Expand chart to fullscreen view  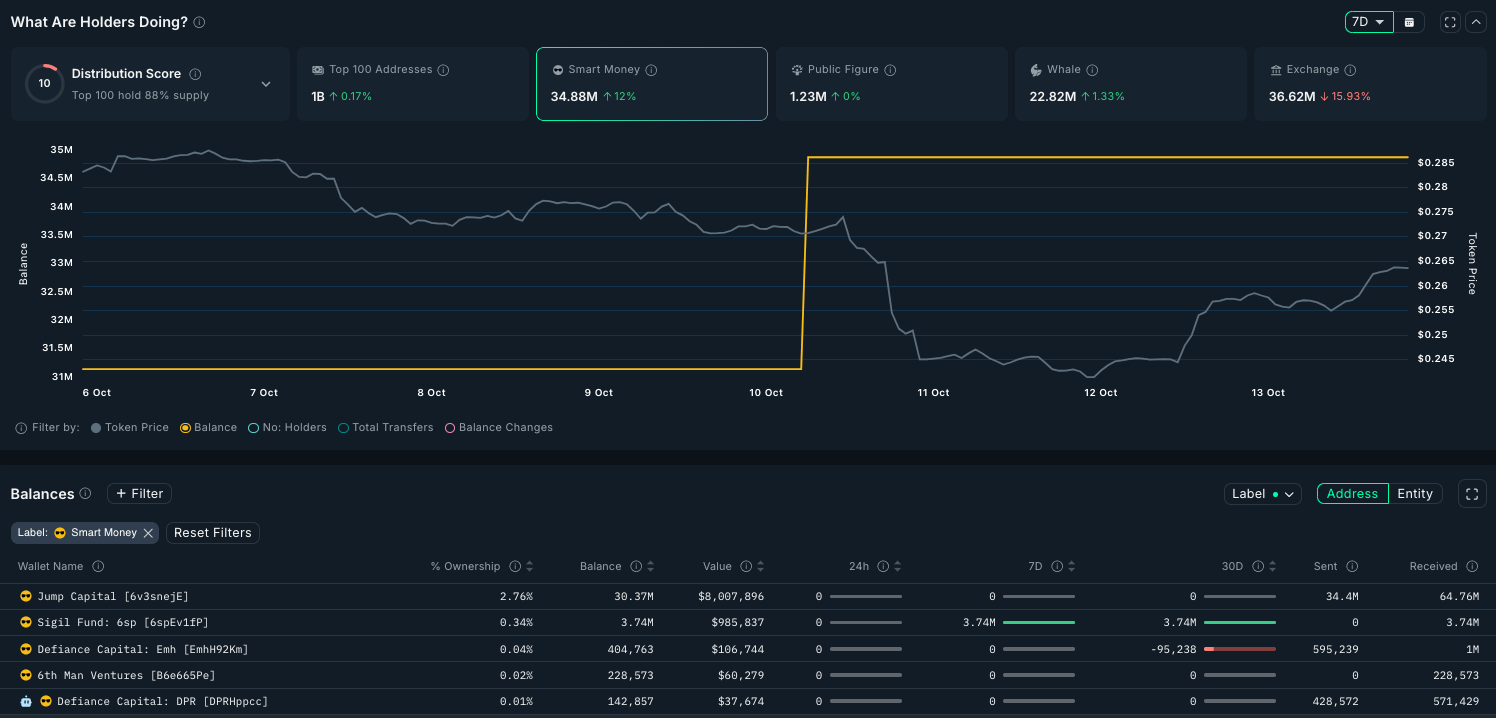click(x=1449, y=22)
